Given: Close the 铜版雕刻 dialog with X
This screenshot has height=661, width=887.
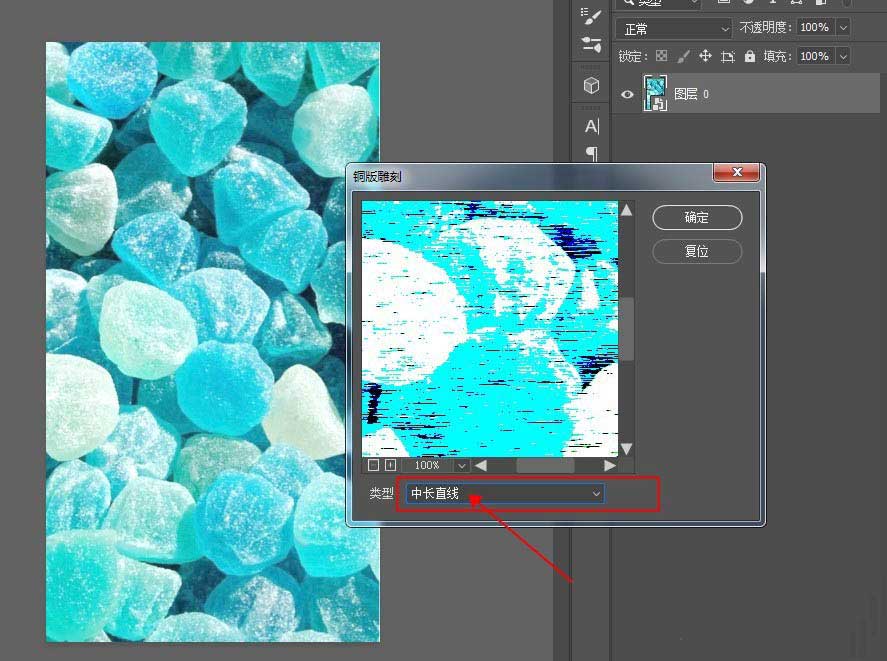Looking at the screenshot, I should tap(736, 172).
